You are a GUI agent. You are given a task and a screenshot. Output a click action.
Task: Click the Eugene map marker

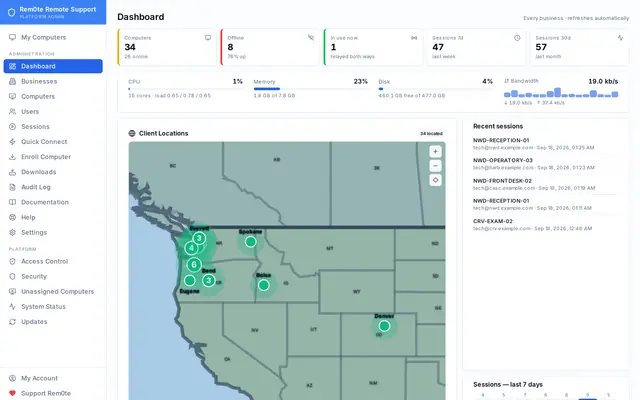click(189, 280)
